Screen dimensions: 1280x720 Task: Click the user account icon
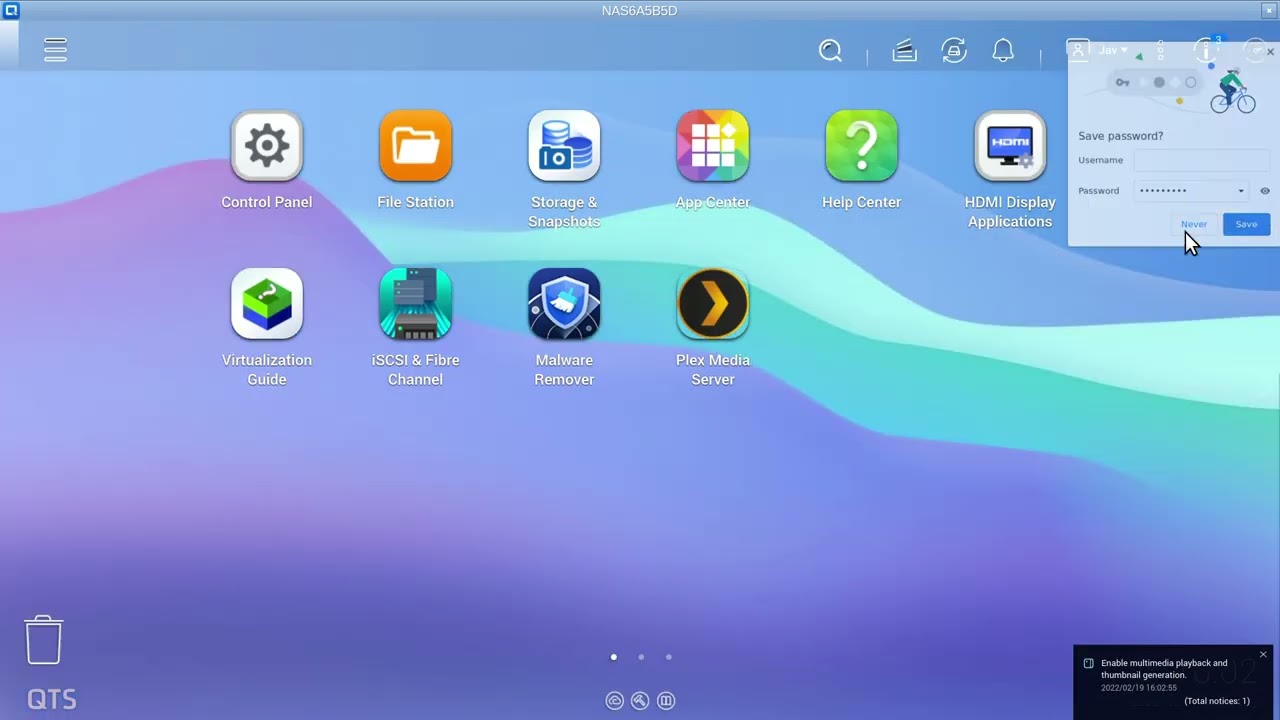point(1077,50)
